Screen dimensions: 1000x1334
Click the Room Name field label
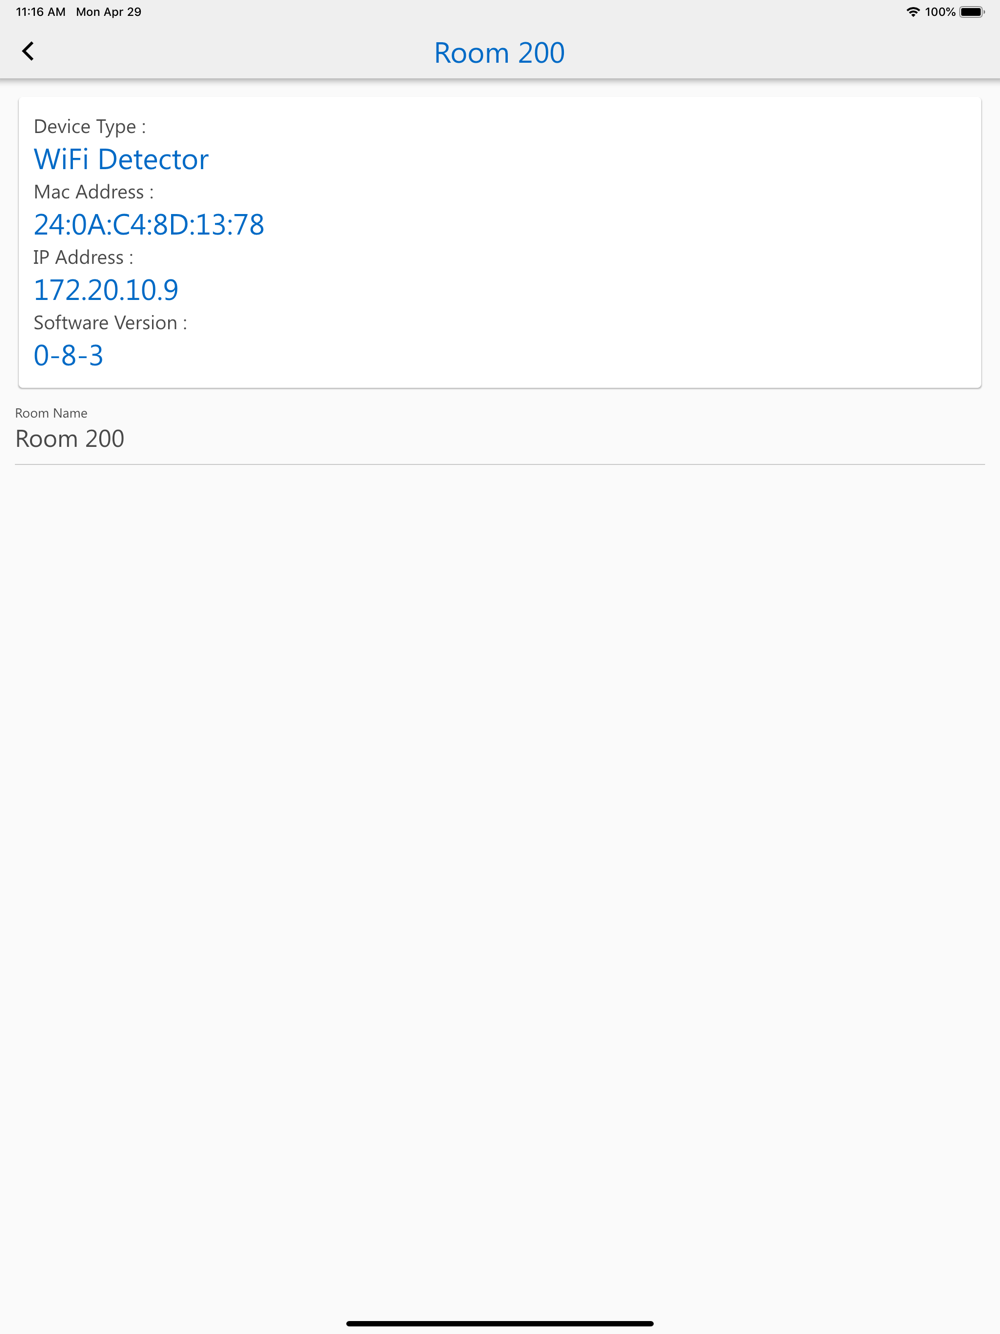[51, 413]
